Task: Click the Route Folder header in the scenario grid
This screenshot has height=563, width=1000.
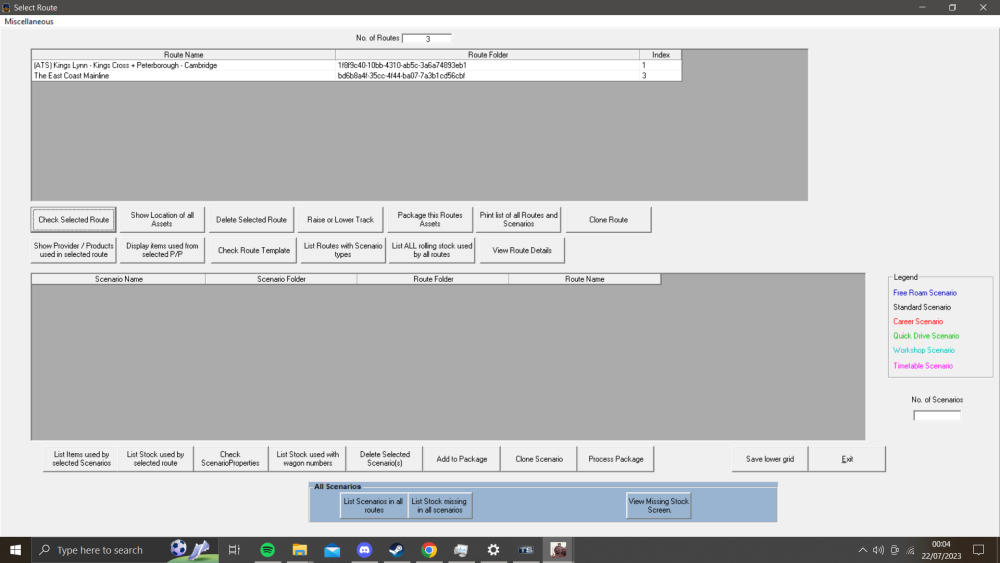Action: tap(433, 279)
